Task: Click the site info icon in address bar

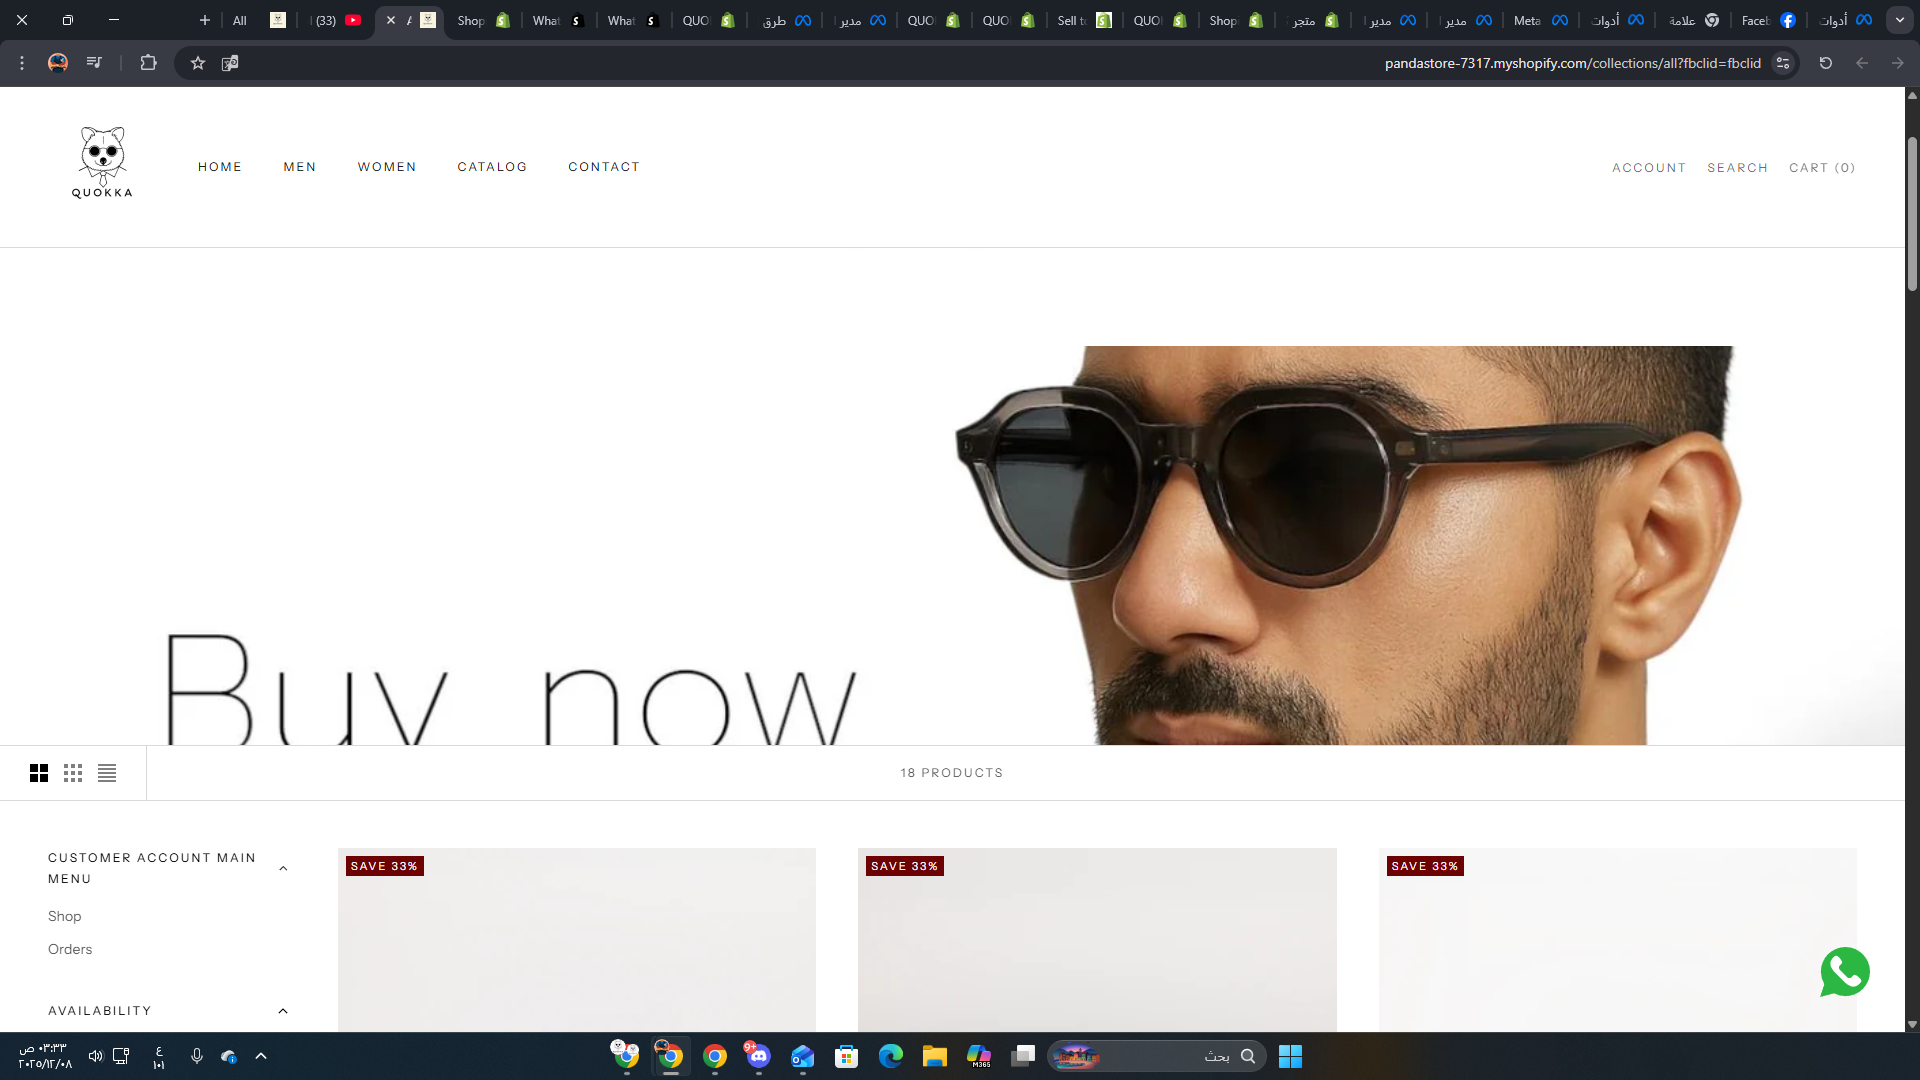Action: (1783, 63)
